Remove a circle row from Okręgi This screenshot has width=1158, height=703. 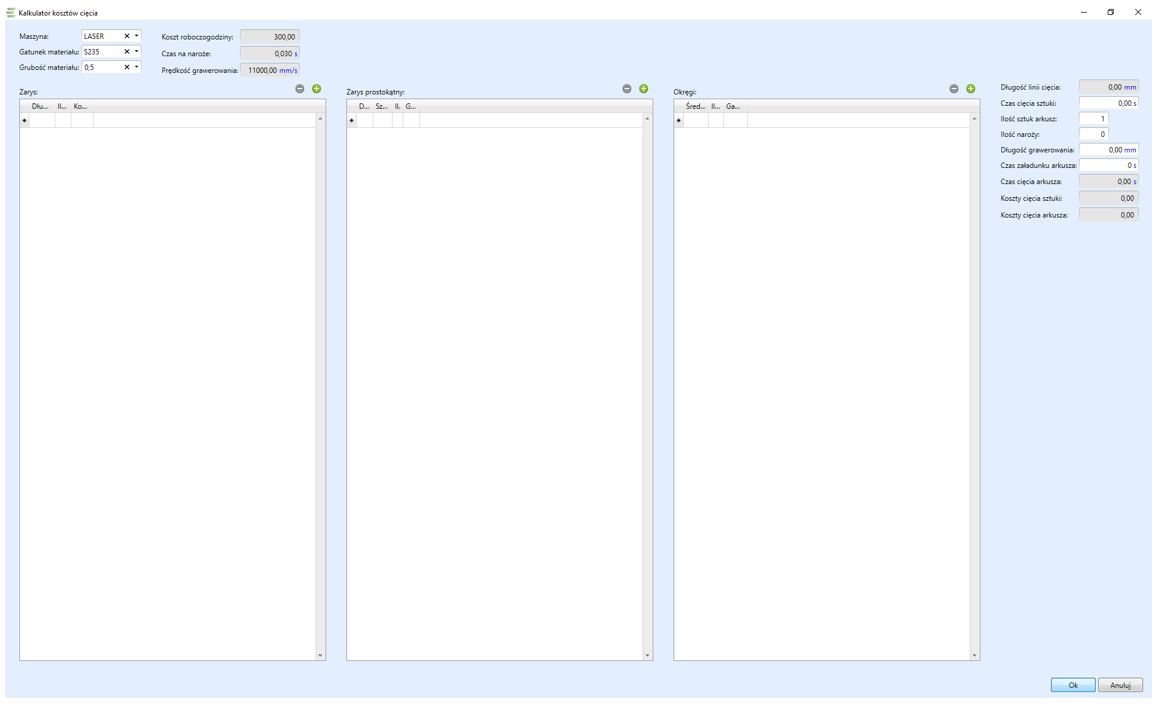(954, 89)
